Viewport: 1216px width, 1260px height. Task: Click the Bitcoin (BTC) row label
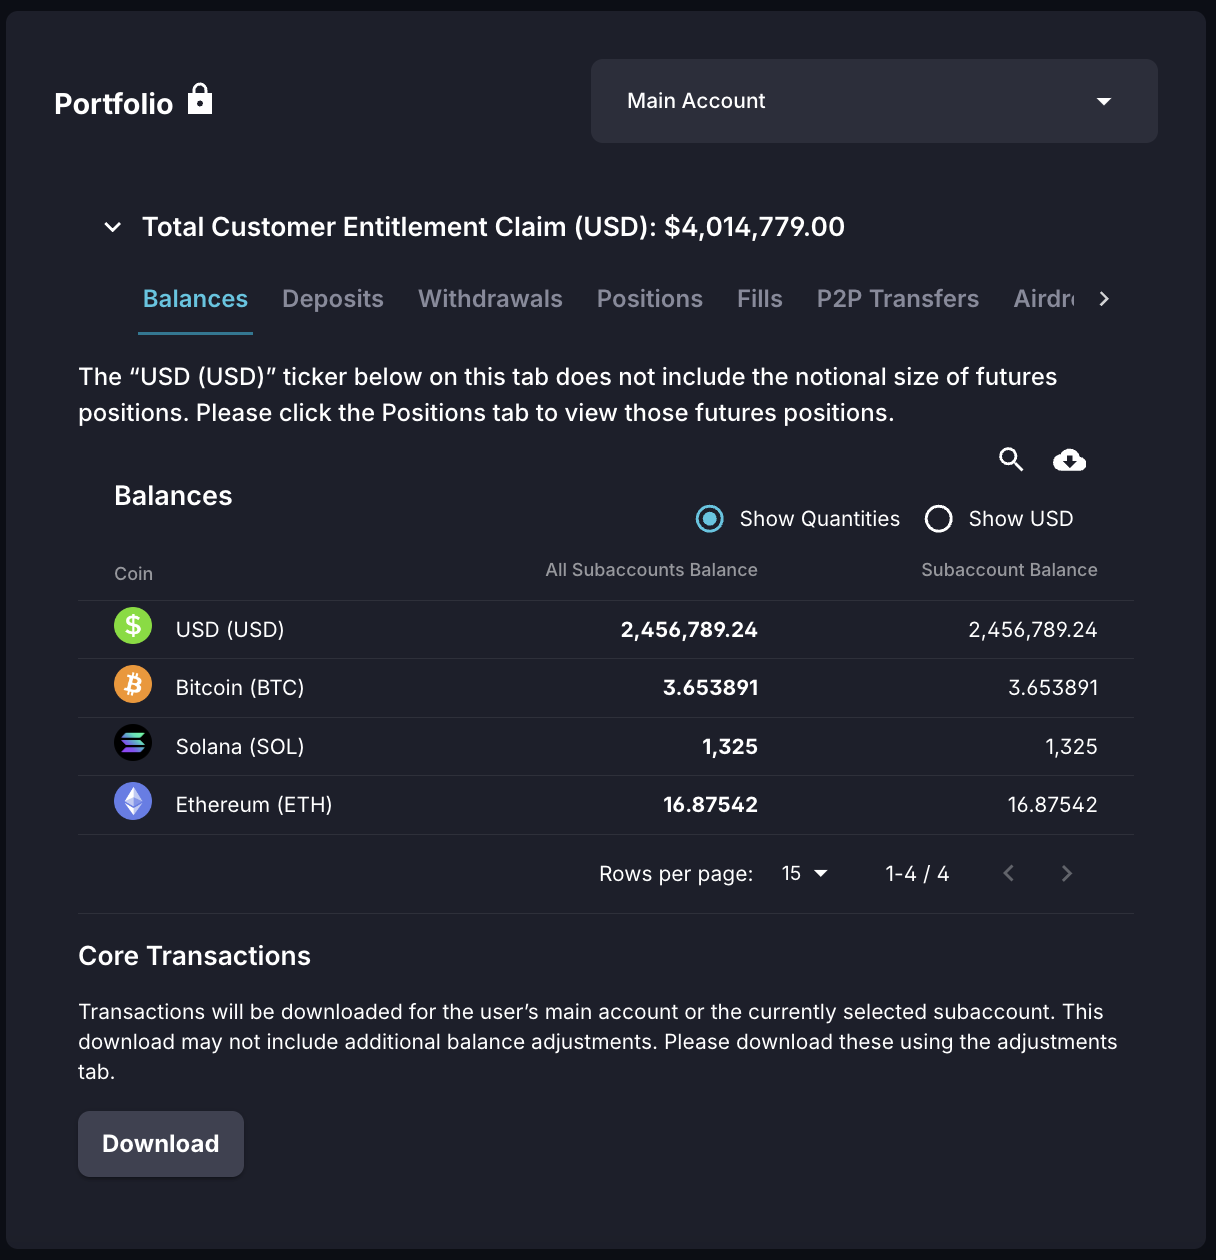pyautogui.click(x=240, y=687)
